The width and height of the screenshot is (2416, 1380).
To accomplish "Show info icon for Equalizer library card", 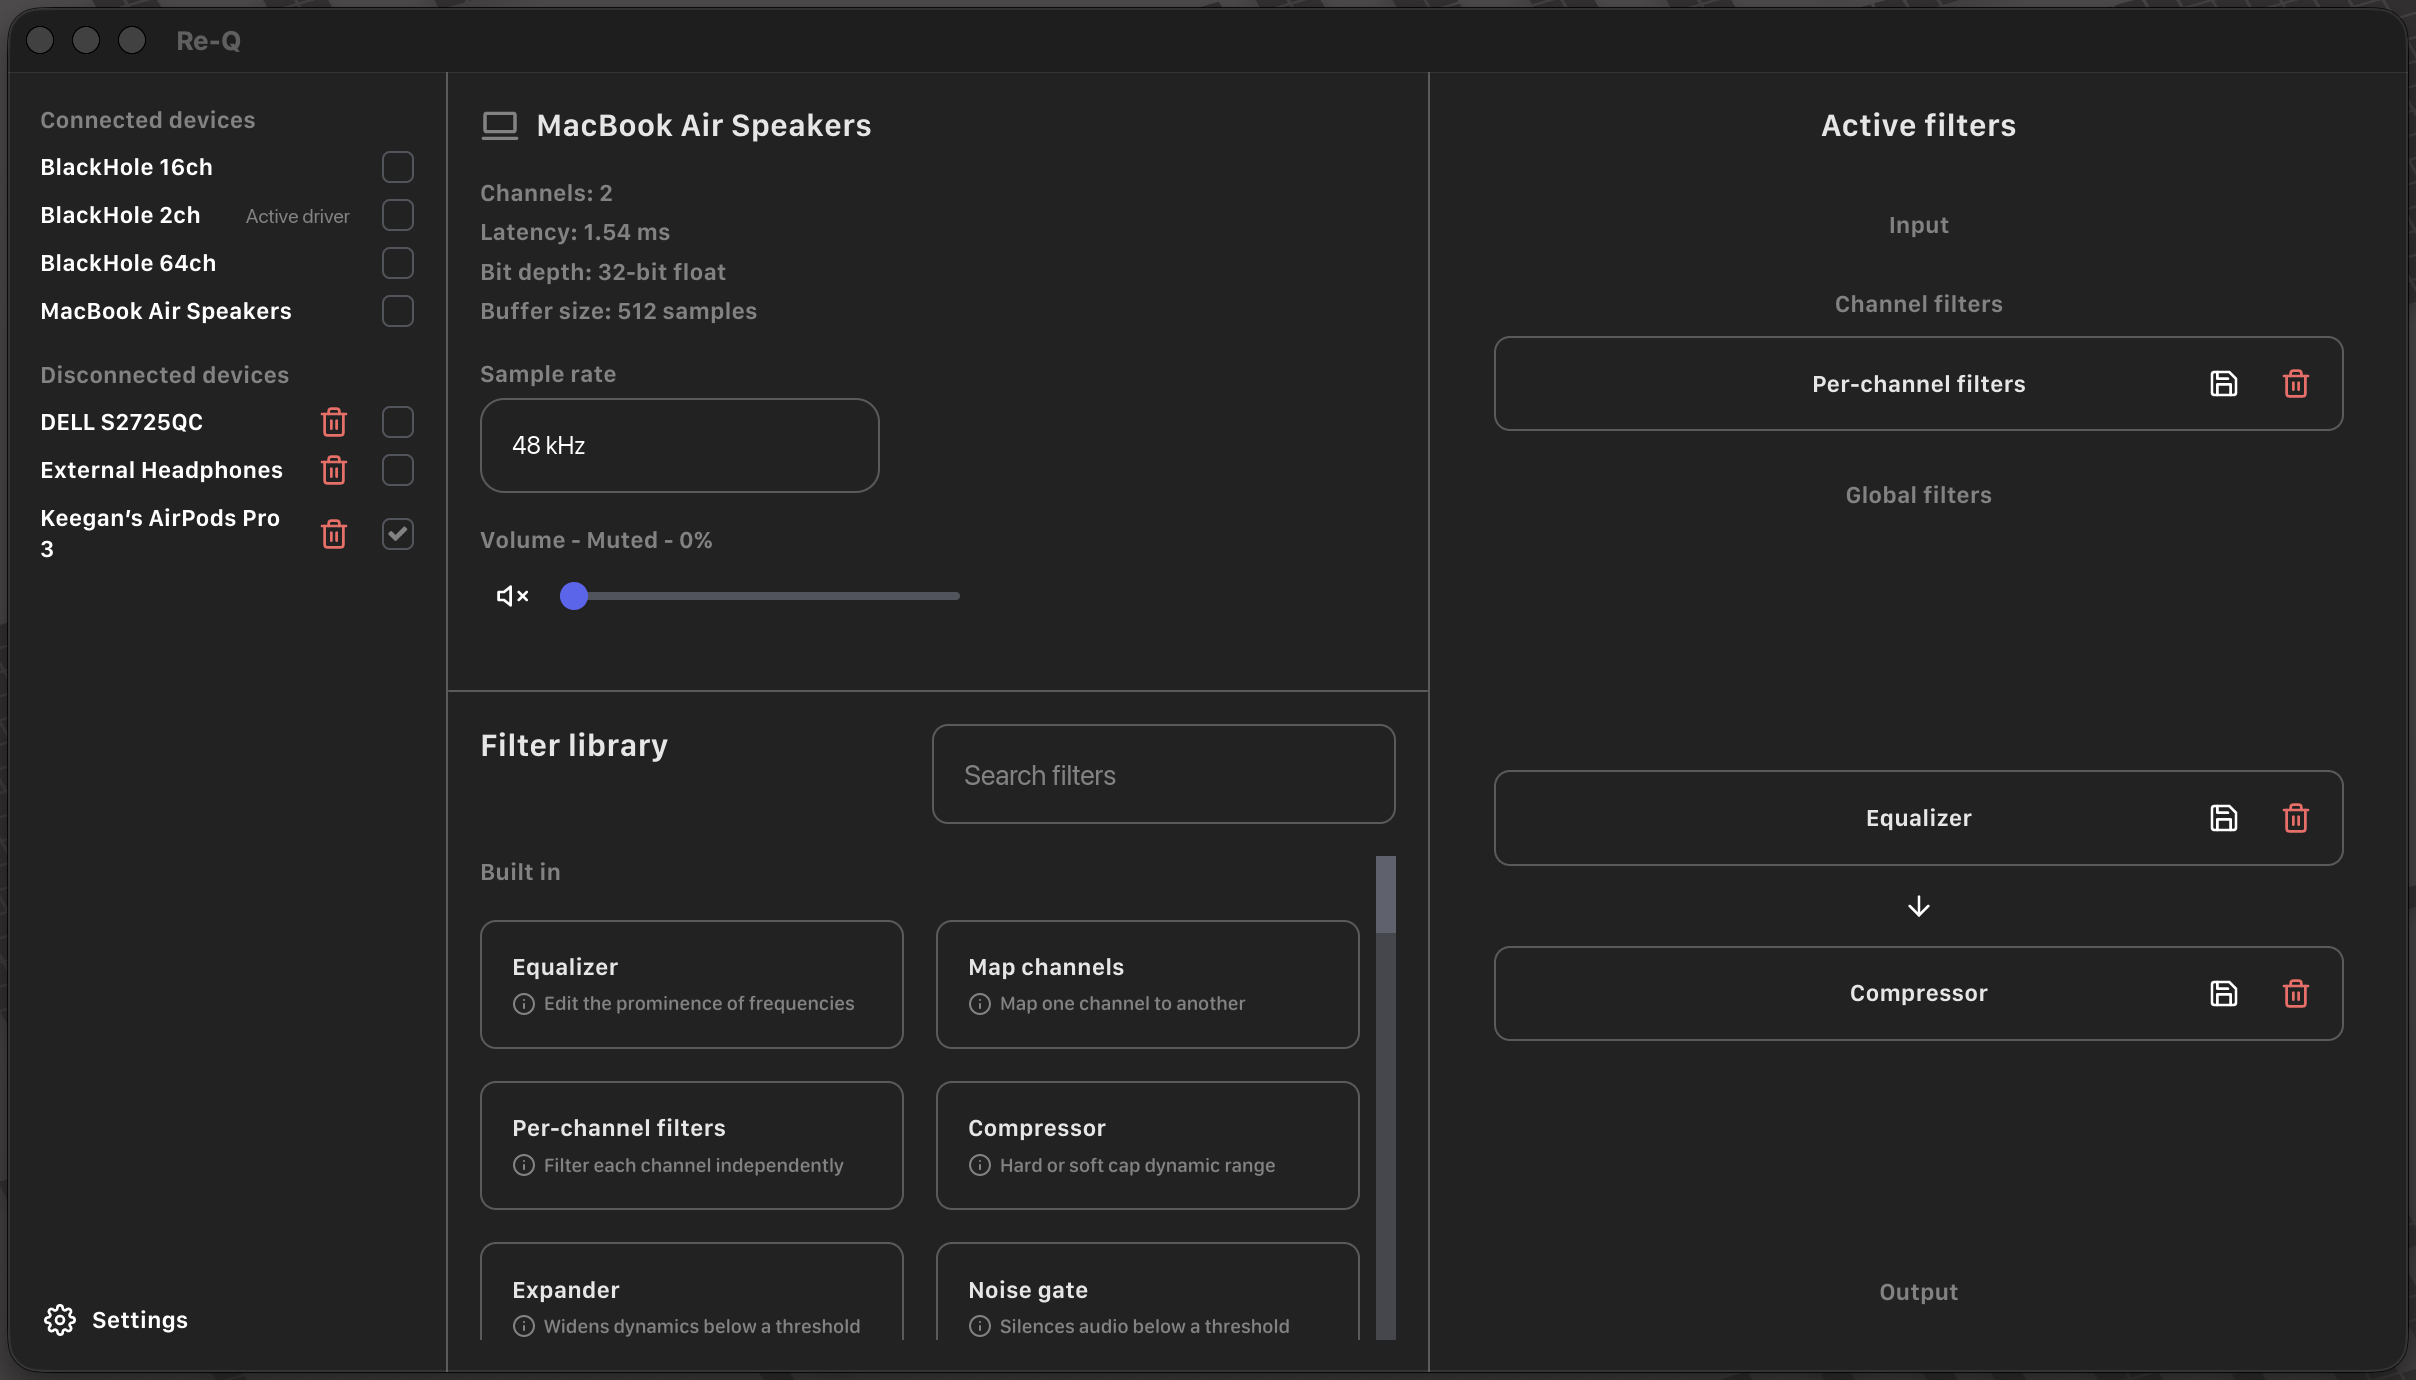I will 524,1004.
